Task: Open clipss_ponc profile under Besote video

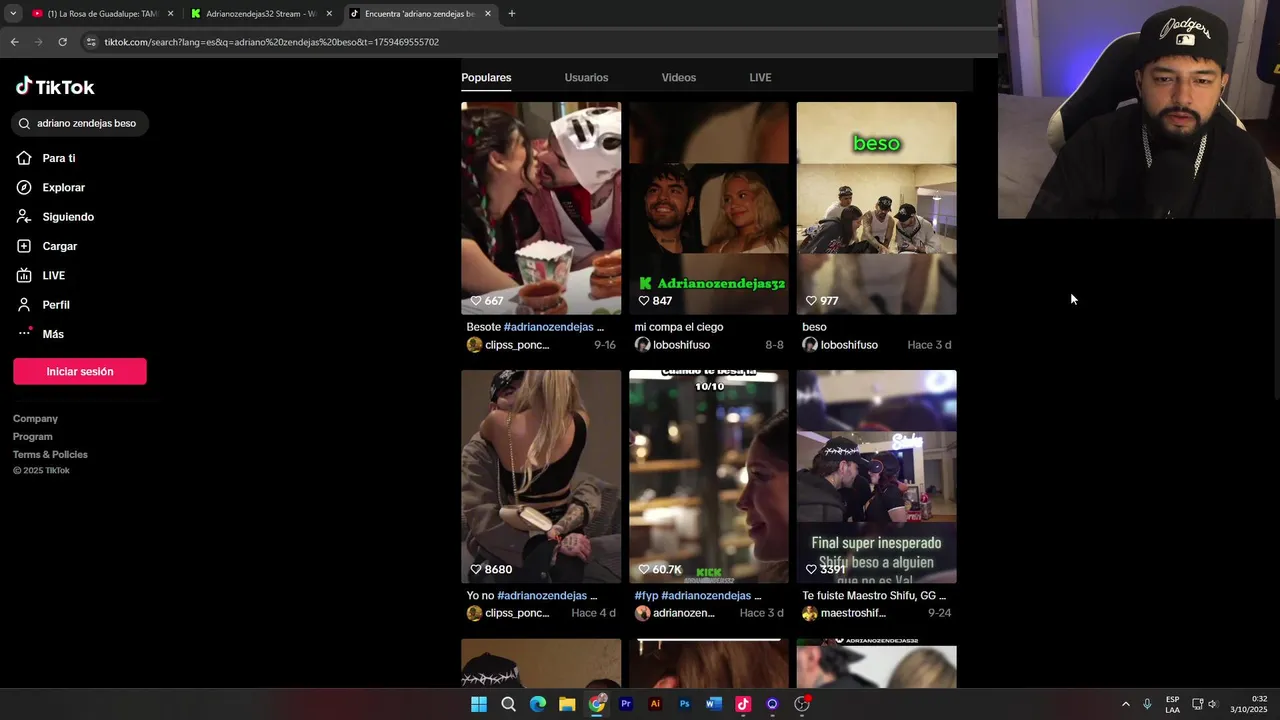Action: click(517, 345)
